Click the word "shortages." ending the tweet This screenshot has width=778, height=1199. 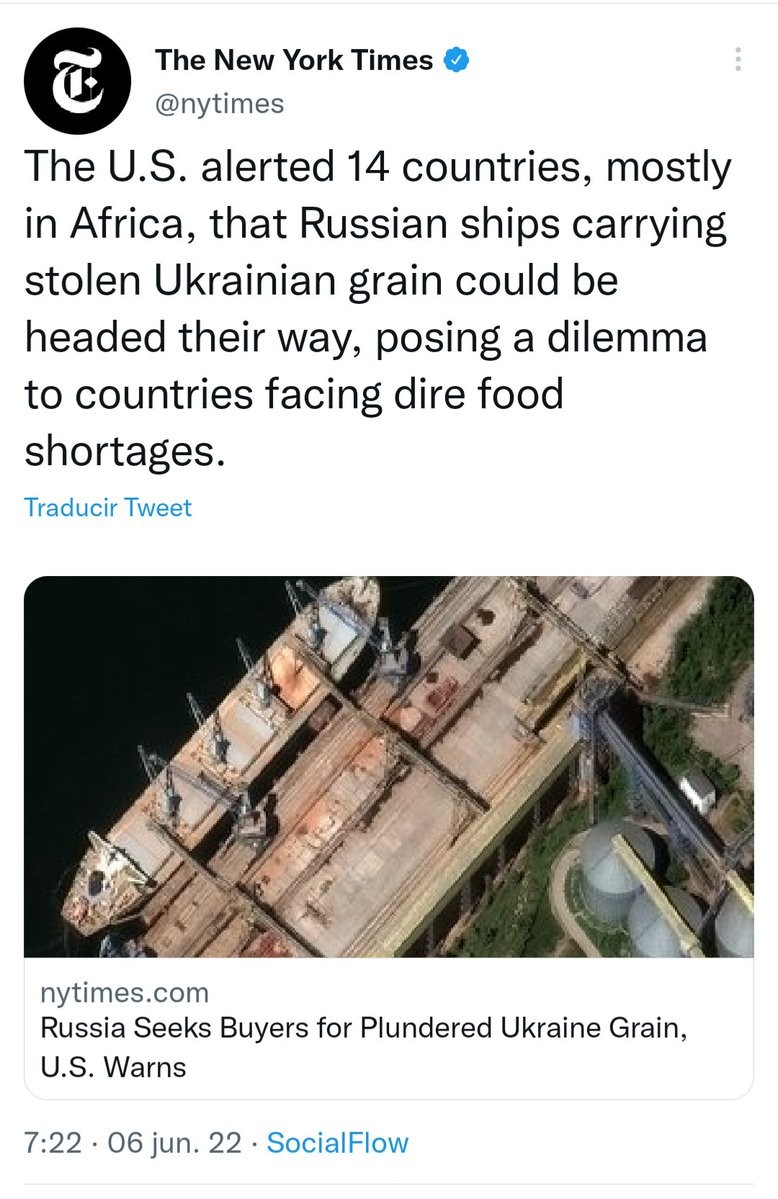pos(119,451)
